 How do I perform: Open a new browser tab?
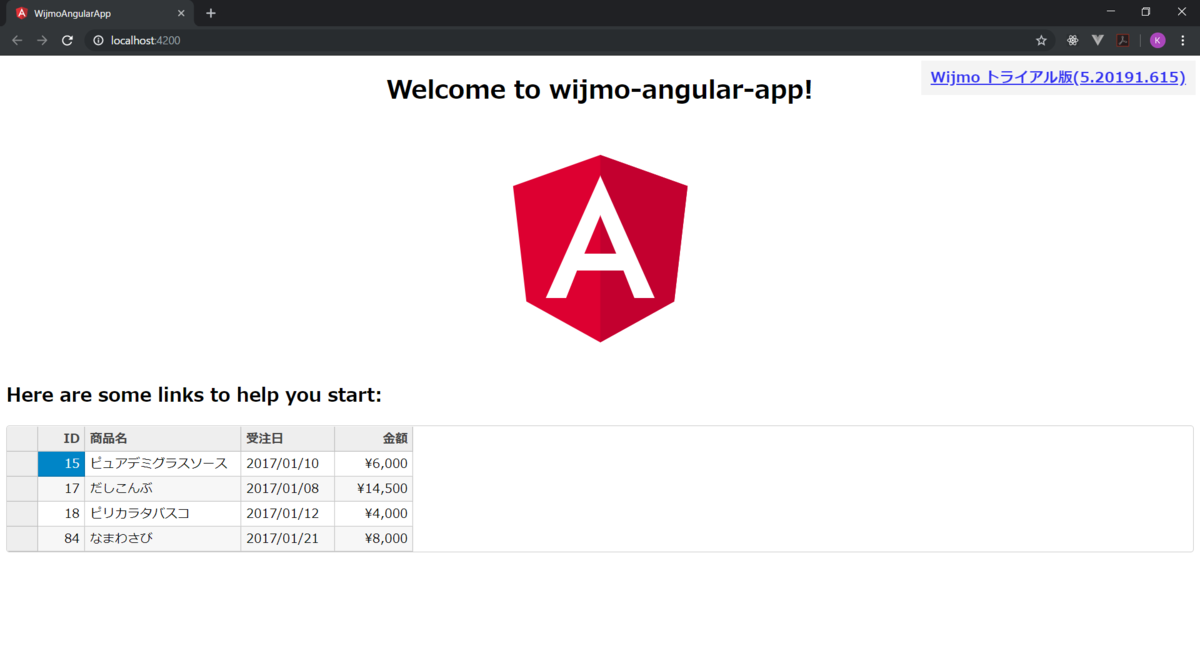pyautogui.click(x=211, y=13)
